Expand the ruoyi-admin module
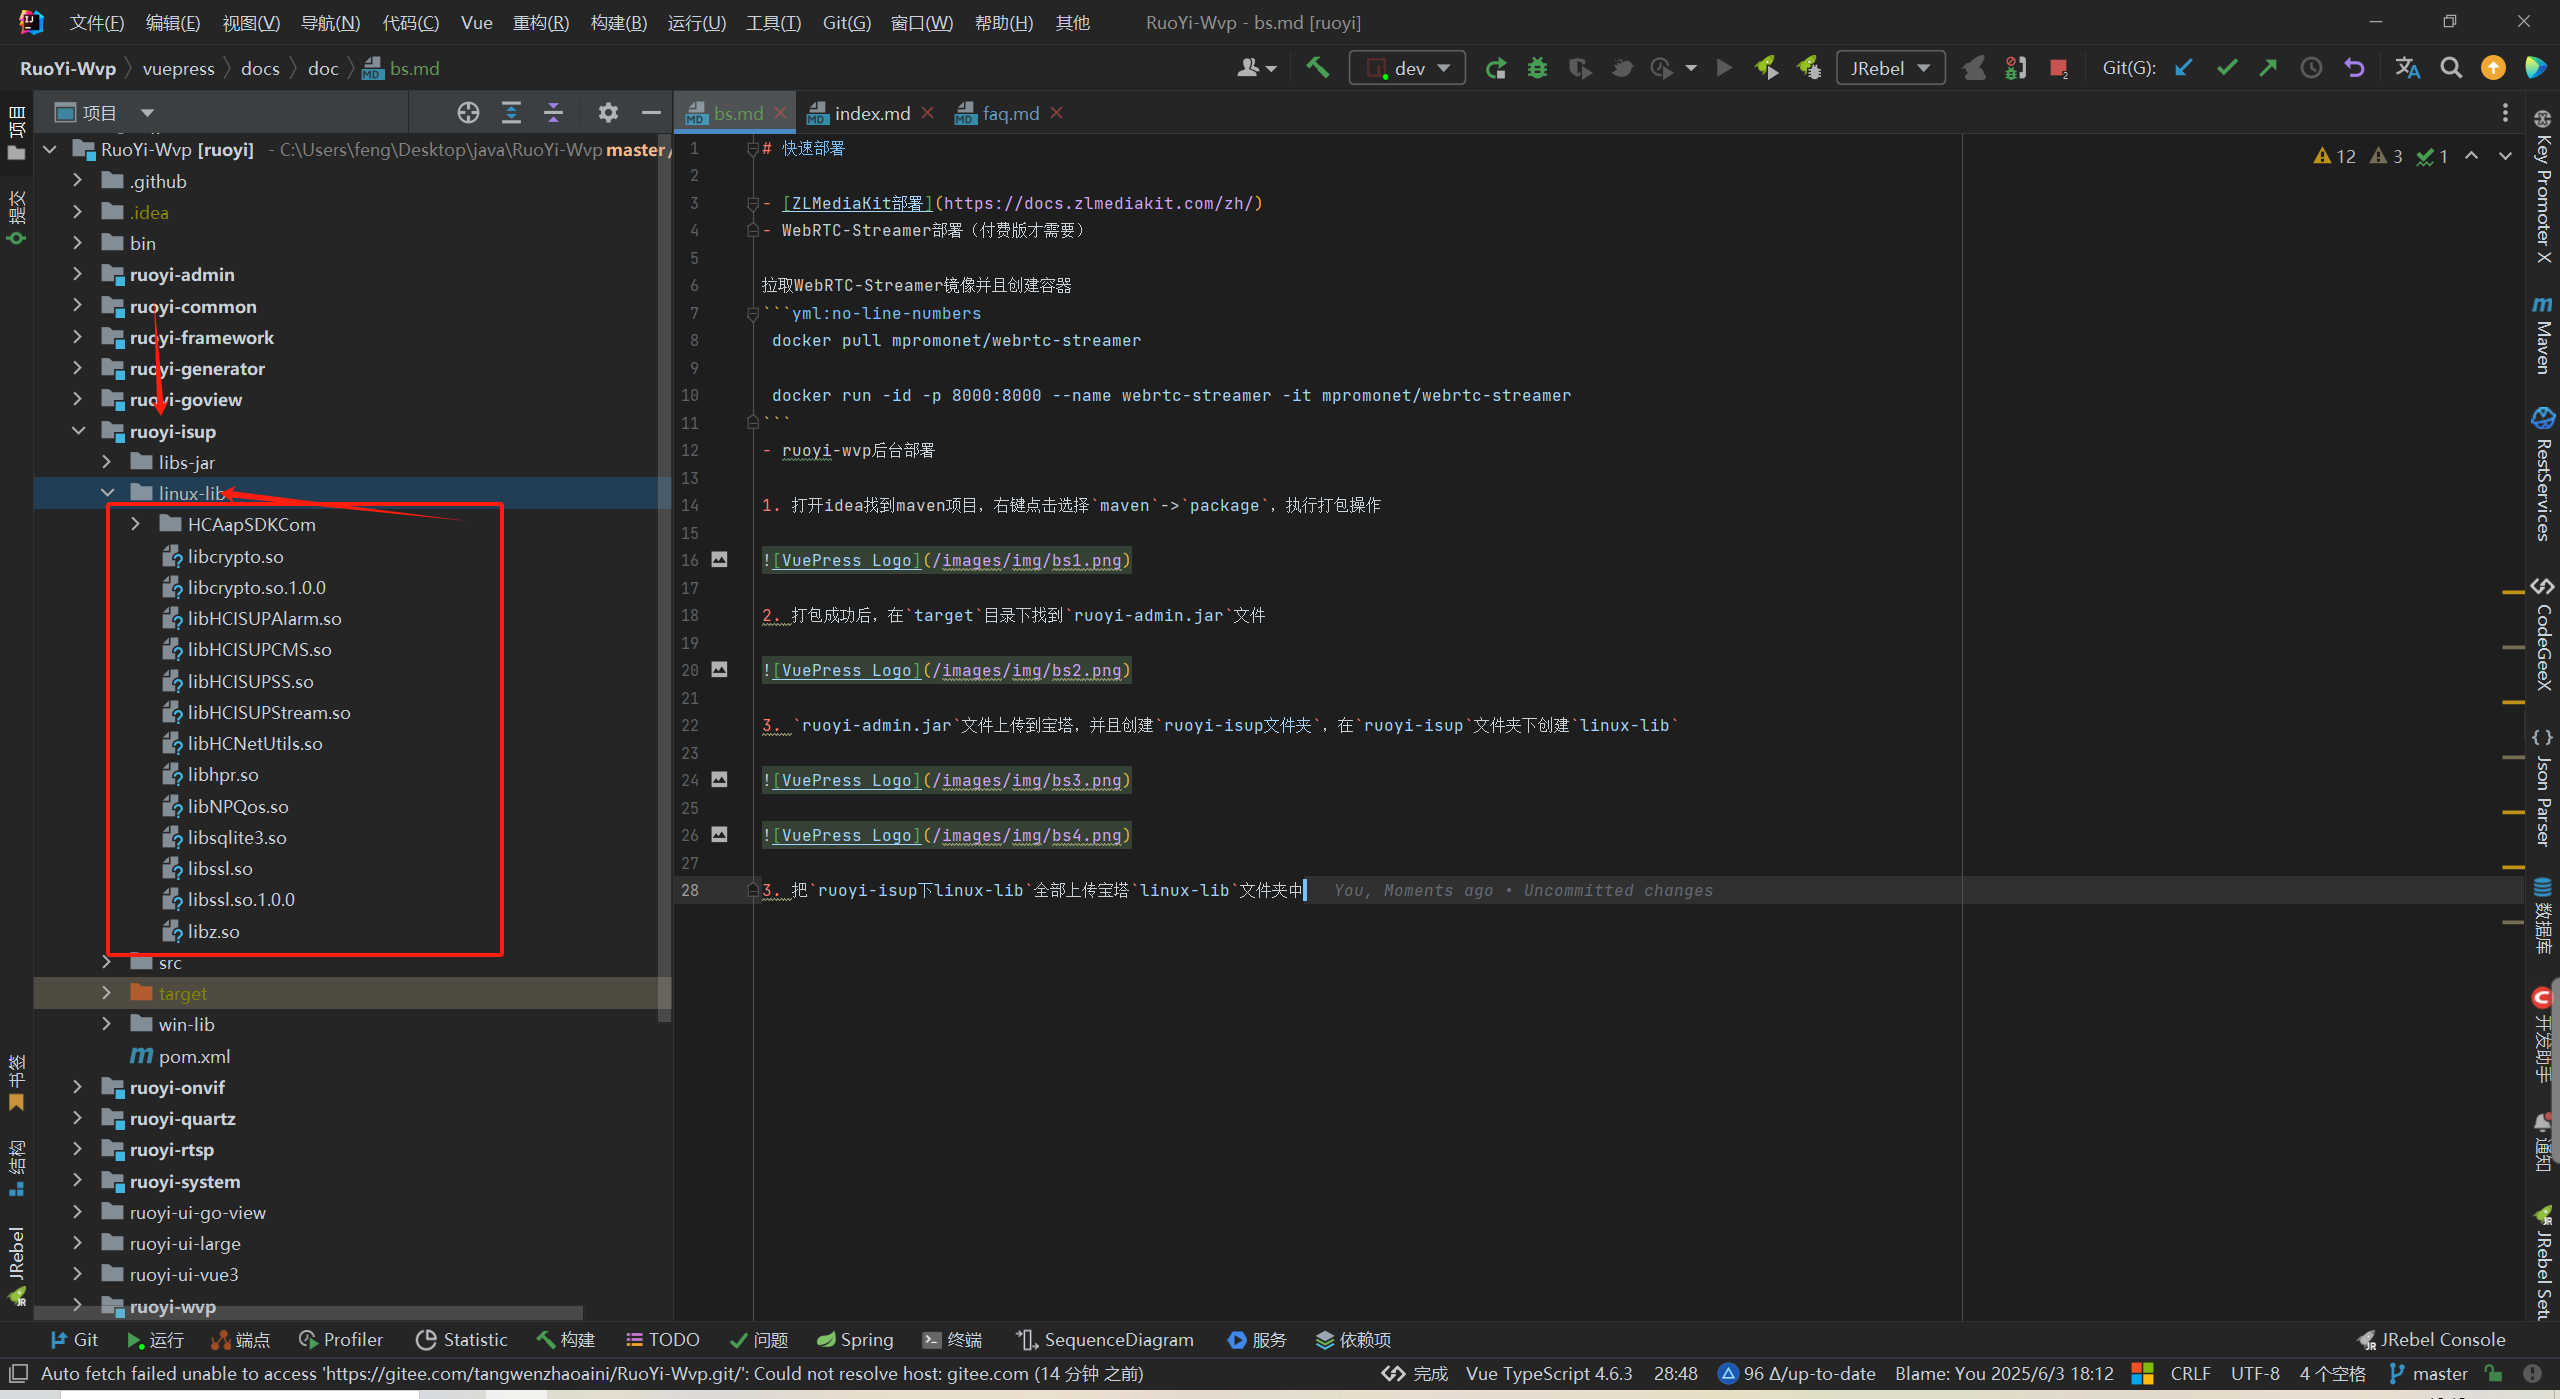The image size is (2560, 1399). point(77,274)
